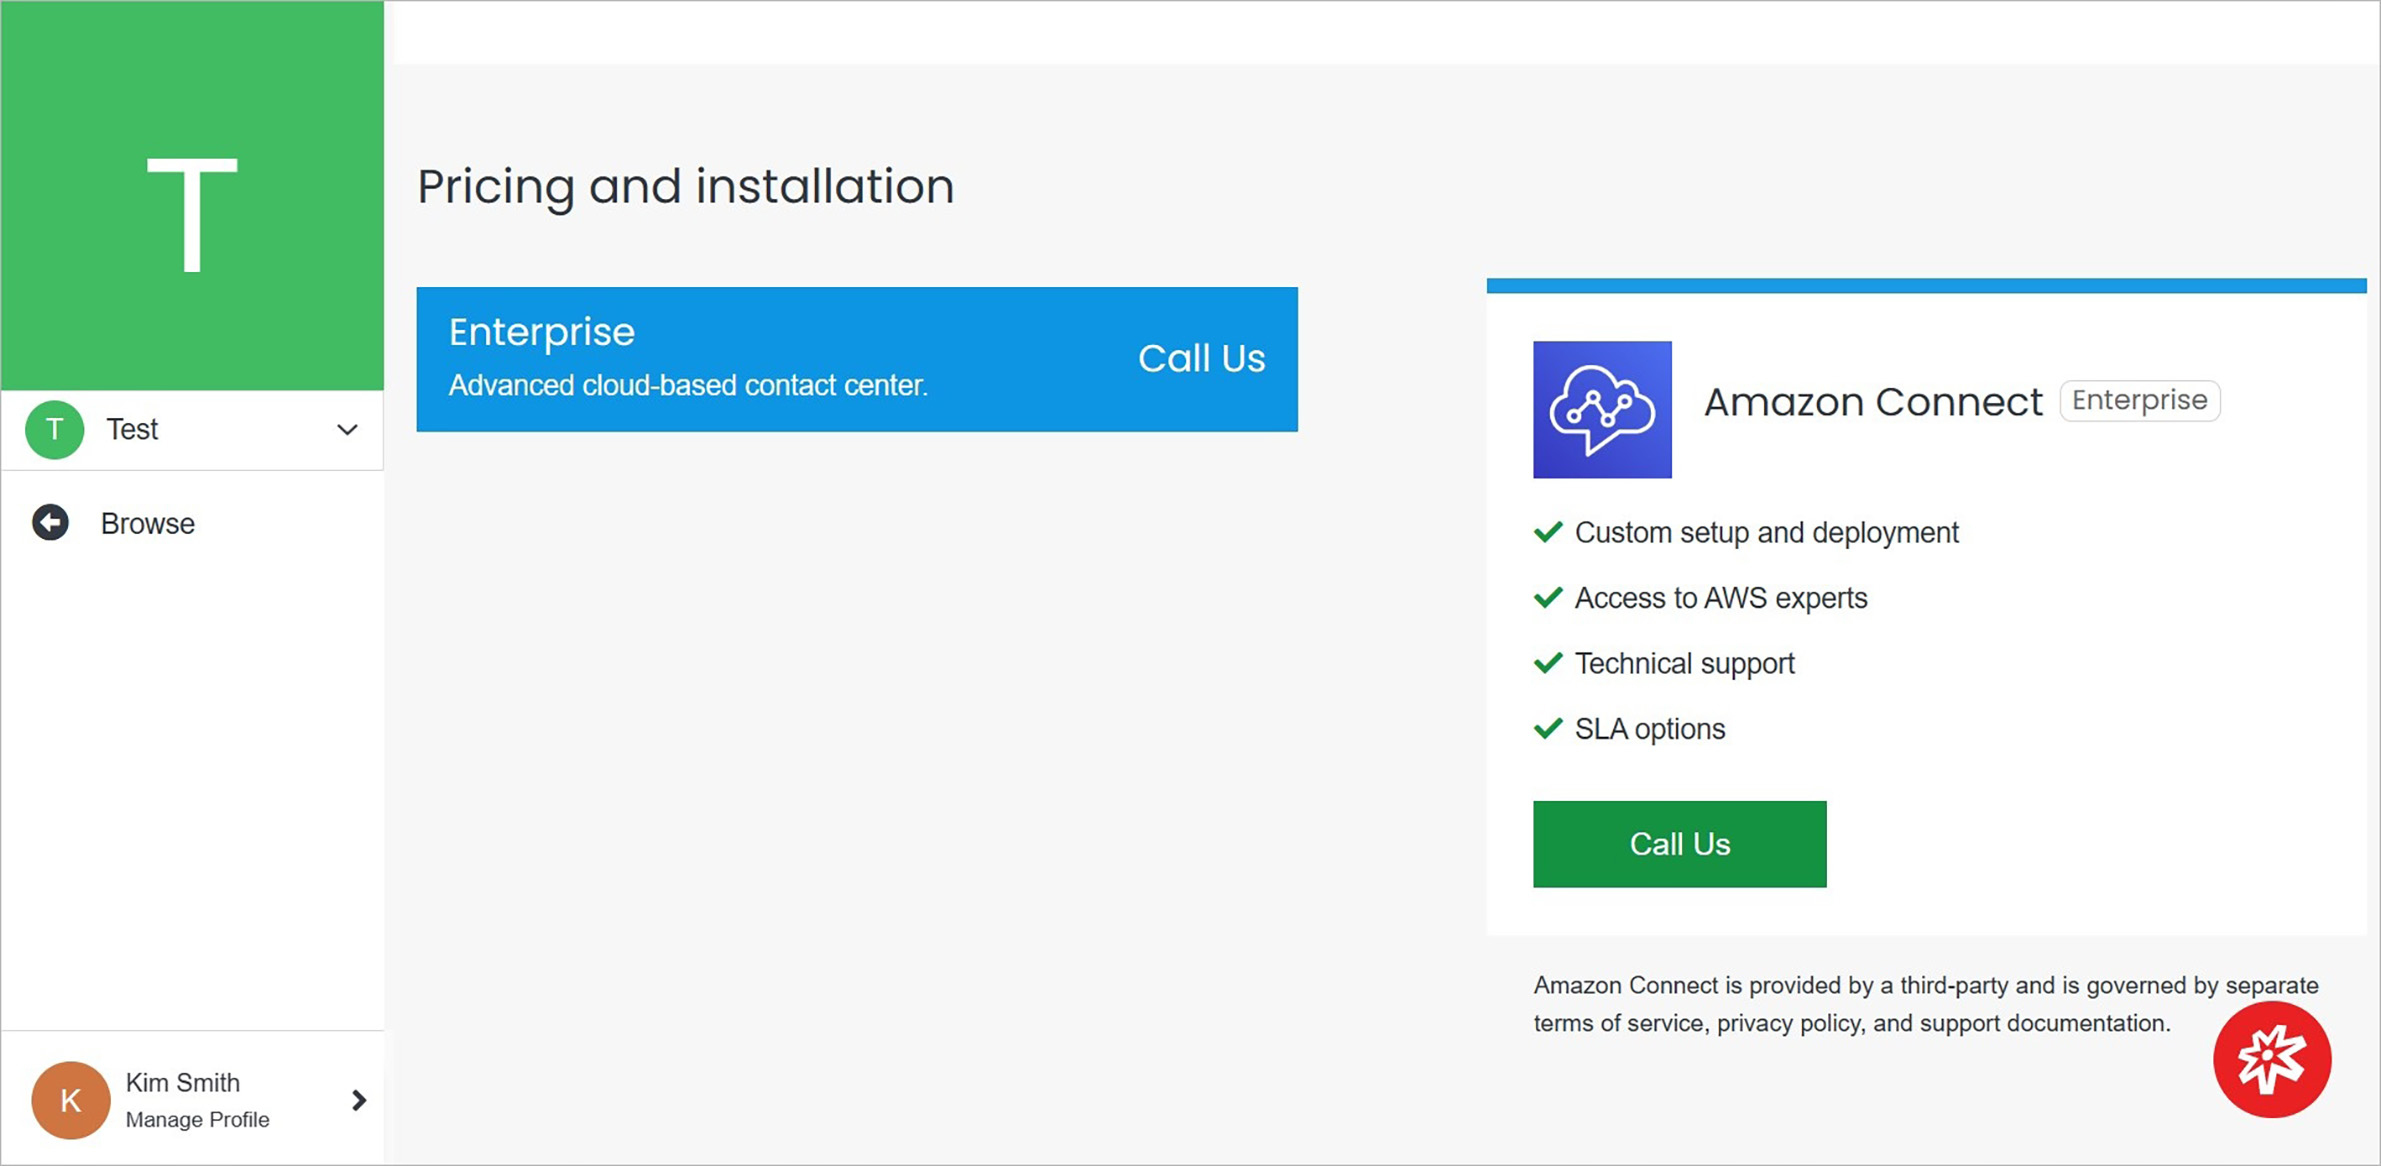Image resolution: width=2381 pixels, height=1166 pixels.
Task: Click the Test workspace name
Action: [132, 429]
